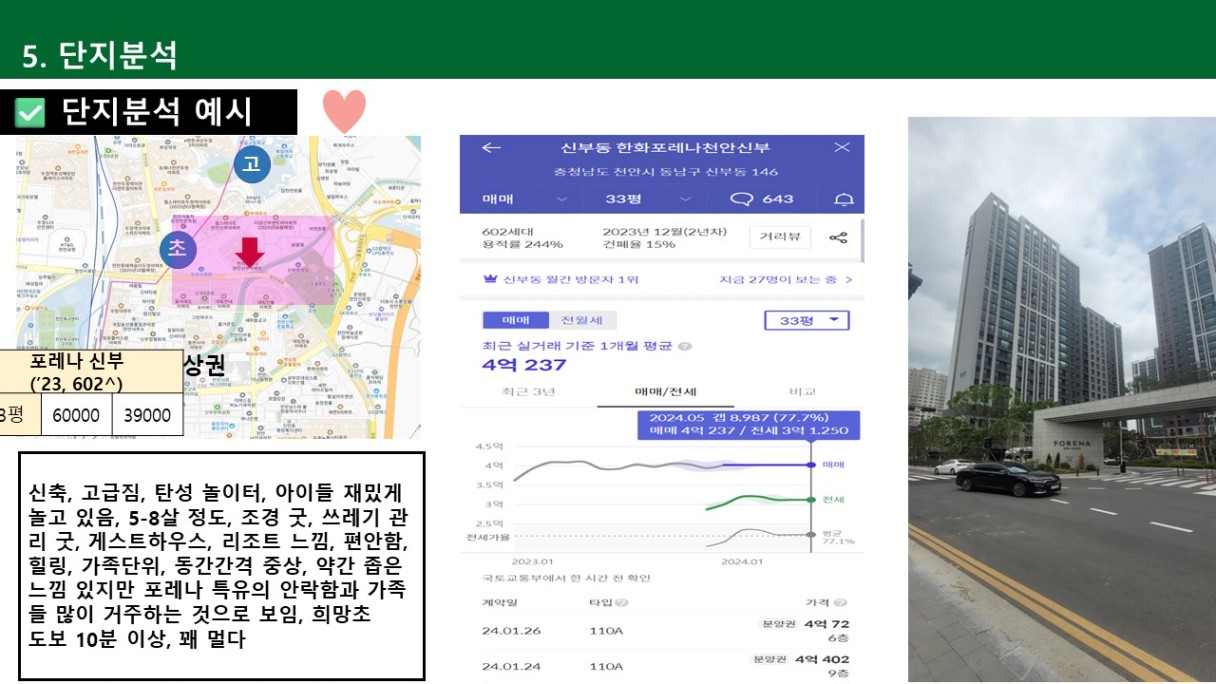Click the blue 매매 data point on chart
Viewport: 1216px width, 684px height.
pos(810,464)
